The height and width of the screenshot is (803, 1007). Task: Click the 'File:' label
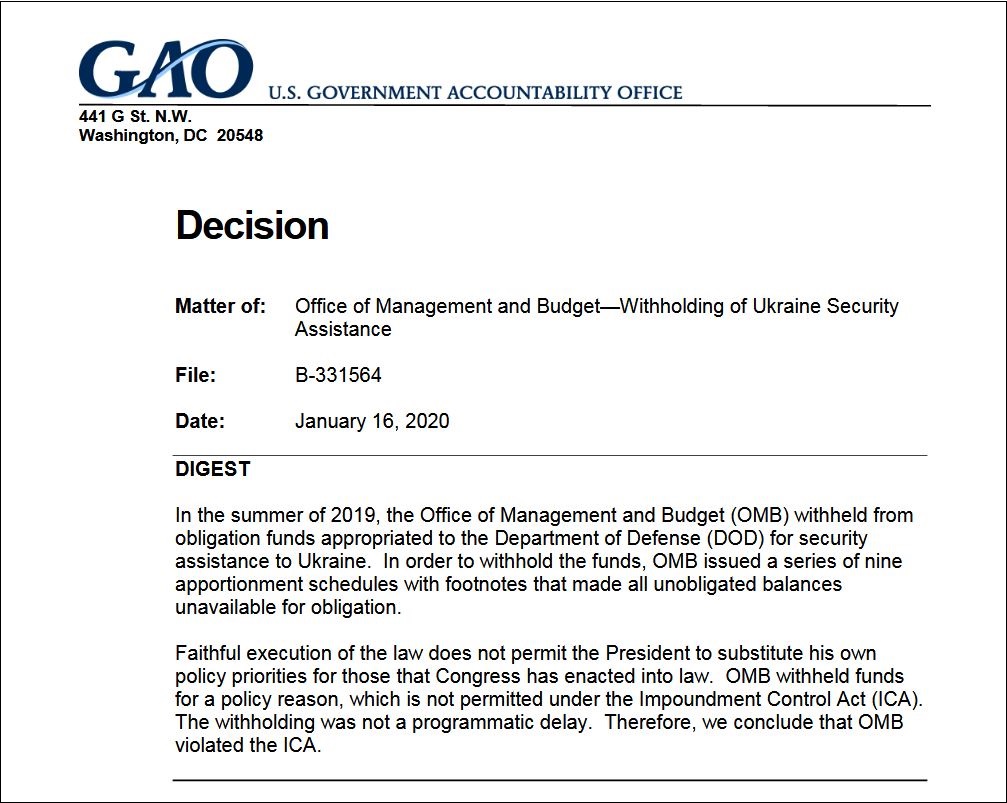(196, 375)
